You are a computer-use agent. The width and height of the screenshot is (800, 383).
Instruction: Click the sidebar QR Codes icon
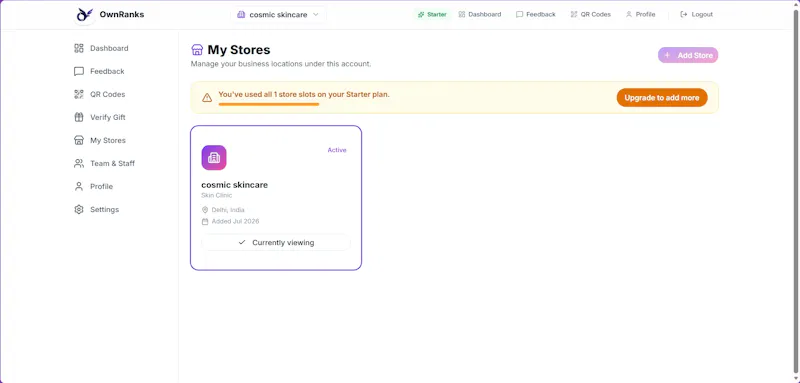click(x=79, y=94)
